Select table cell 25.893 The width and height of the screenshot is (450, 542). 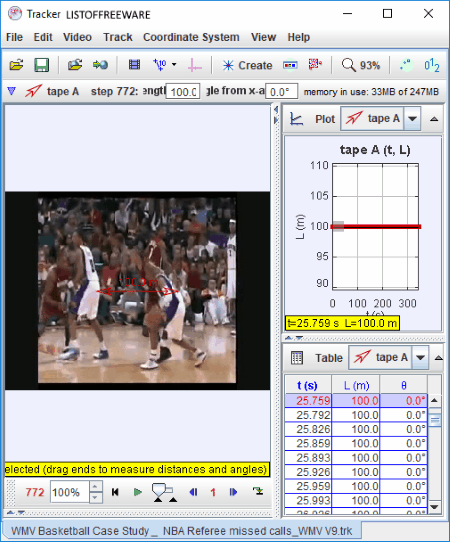[x=308, y=458]
